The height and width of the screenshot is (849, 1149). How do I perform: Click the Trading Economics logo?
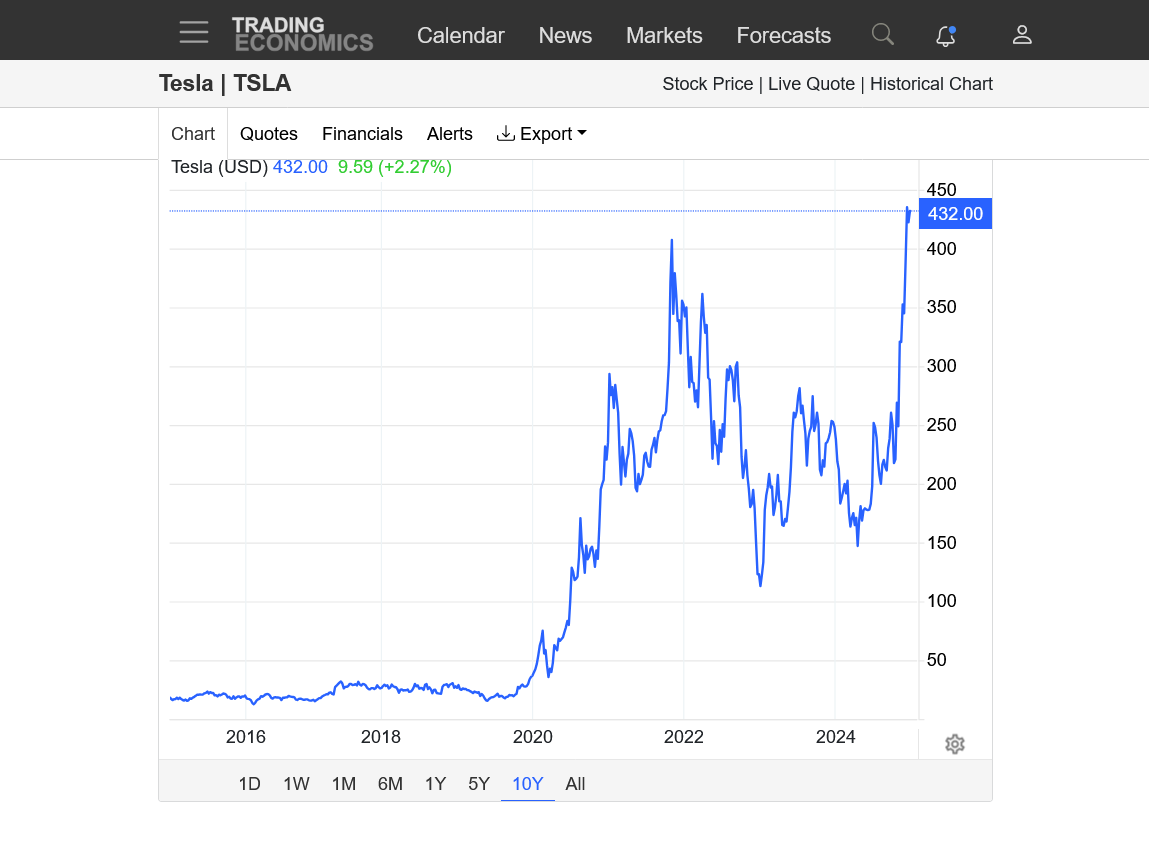[x=302, y=34]
